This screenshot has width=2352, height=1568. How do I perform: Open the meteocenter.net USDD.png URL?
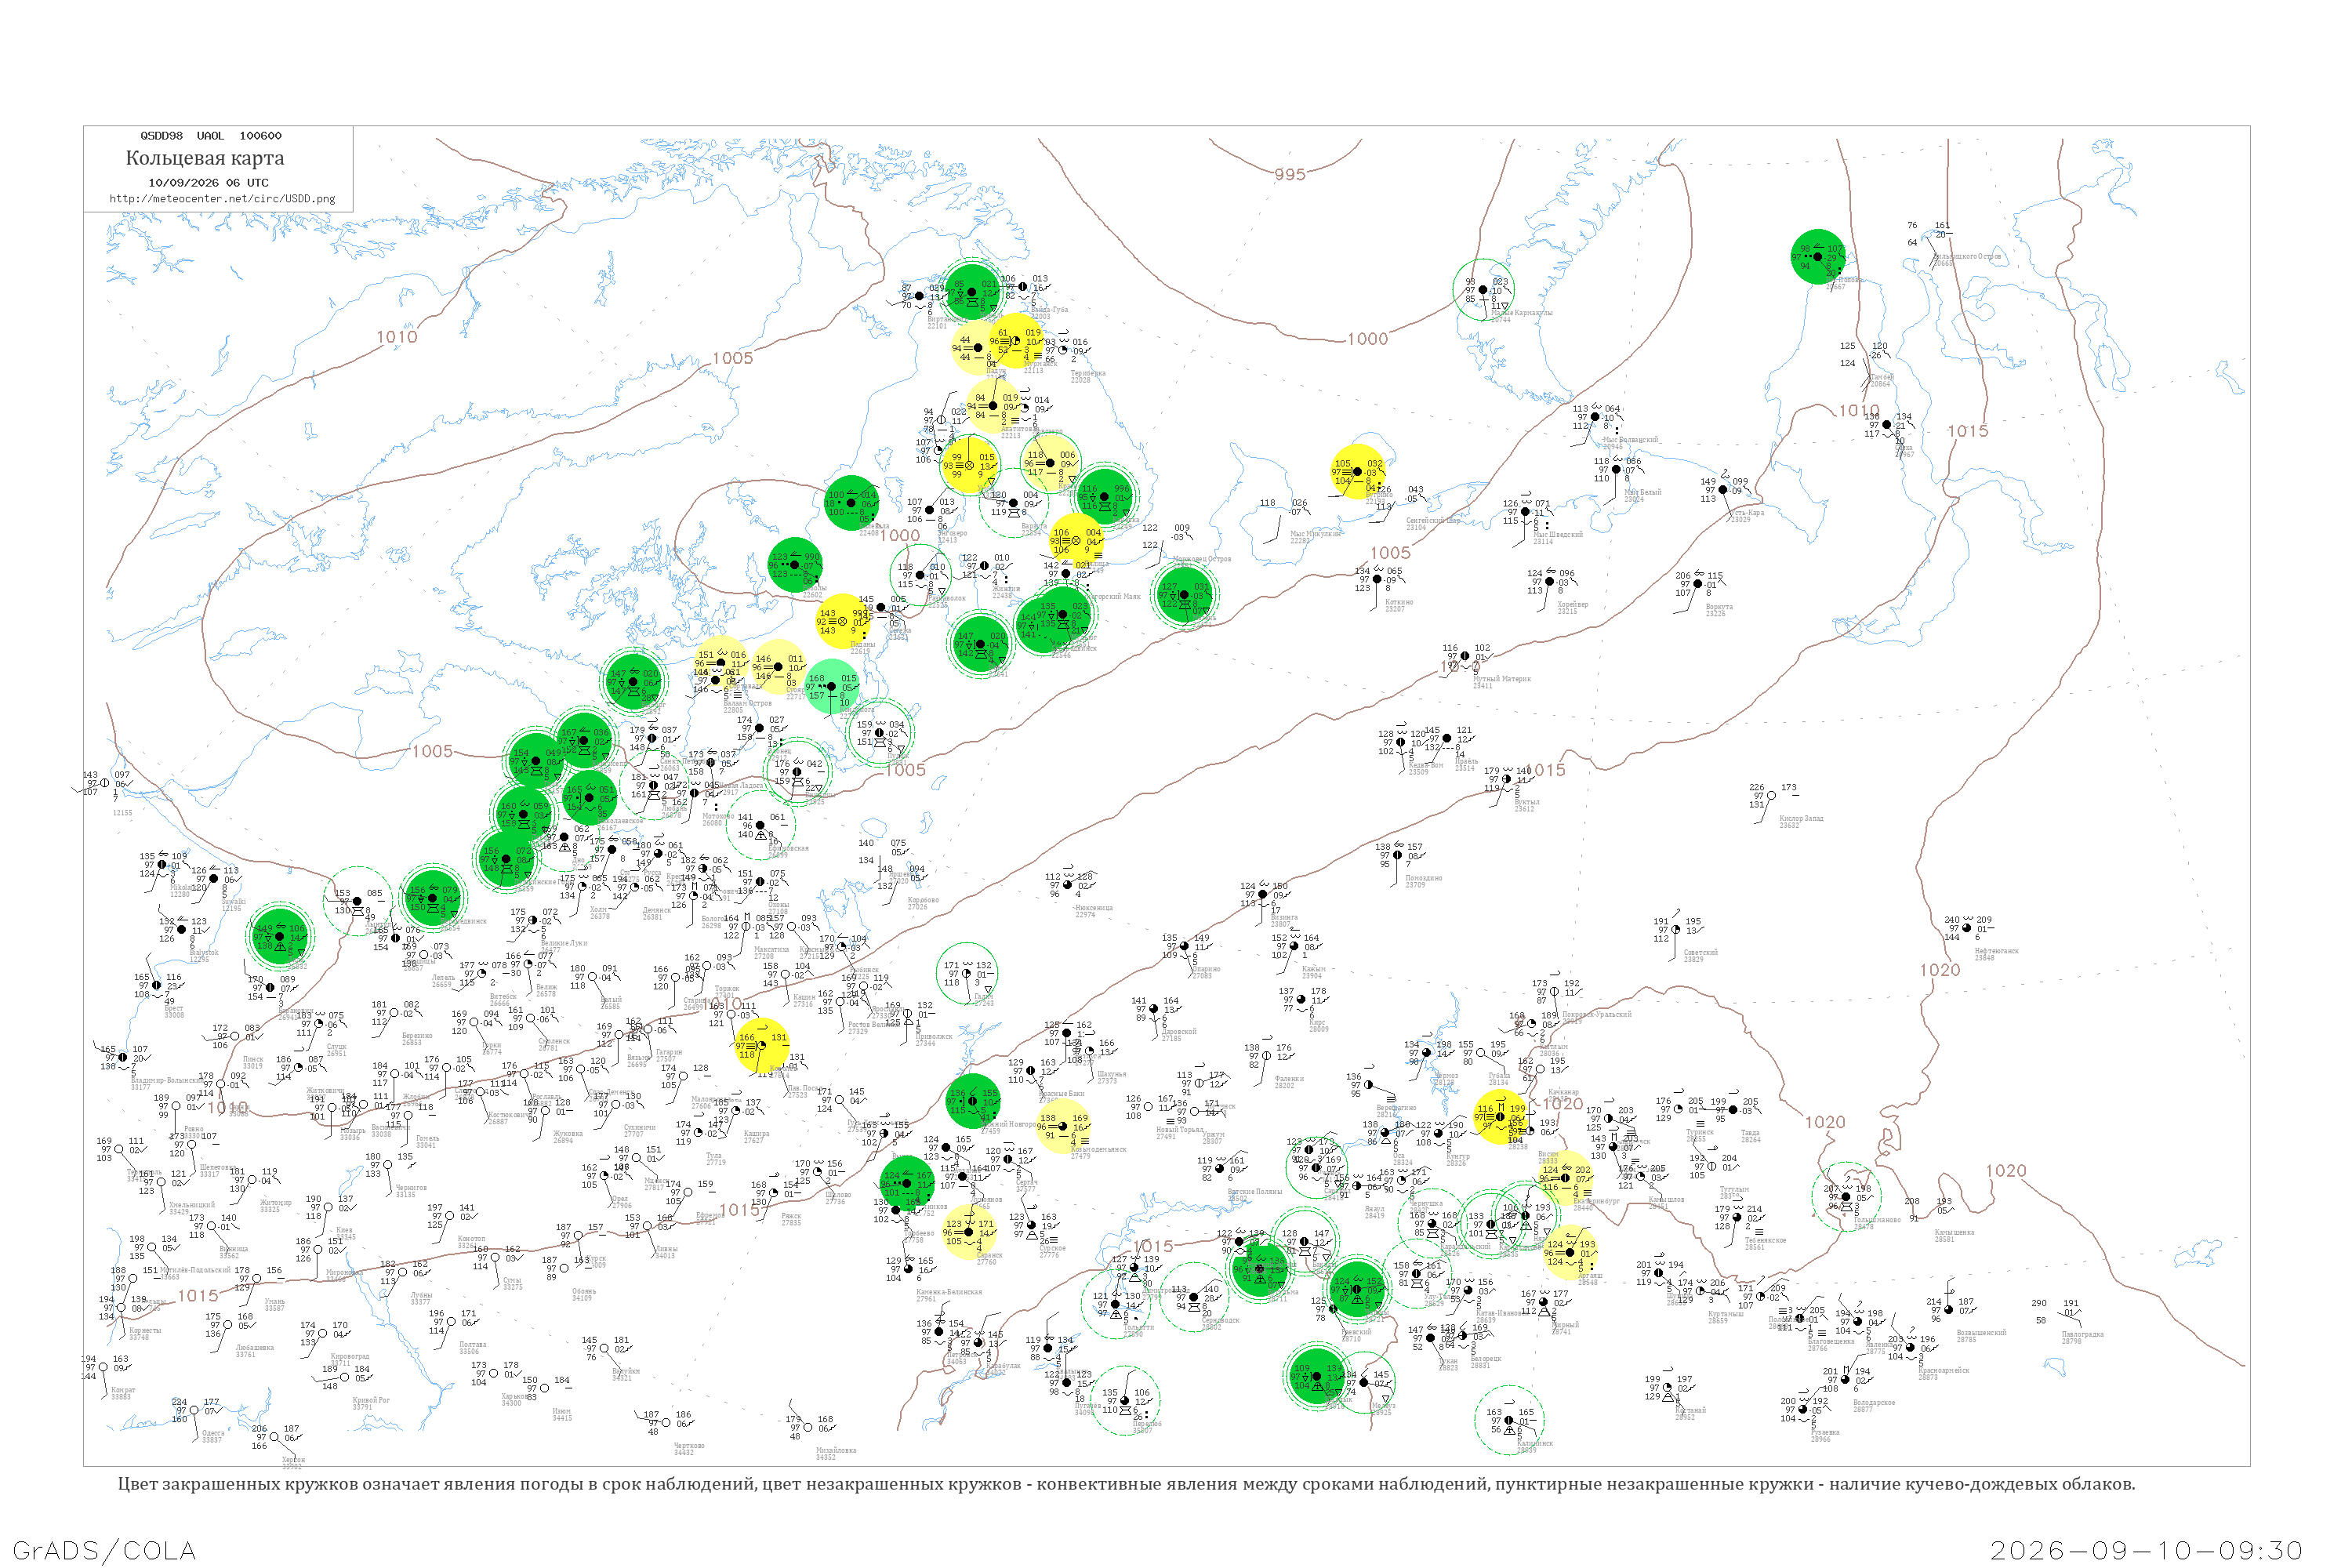coord(222,198)
